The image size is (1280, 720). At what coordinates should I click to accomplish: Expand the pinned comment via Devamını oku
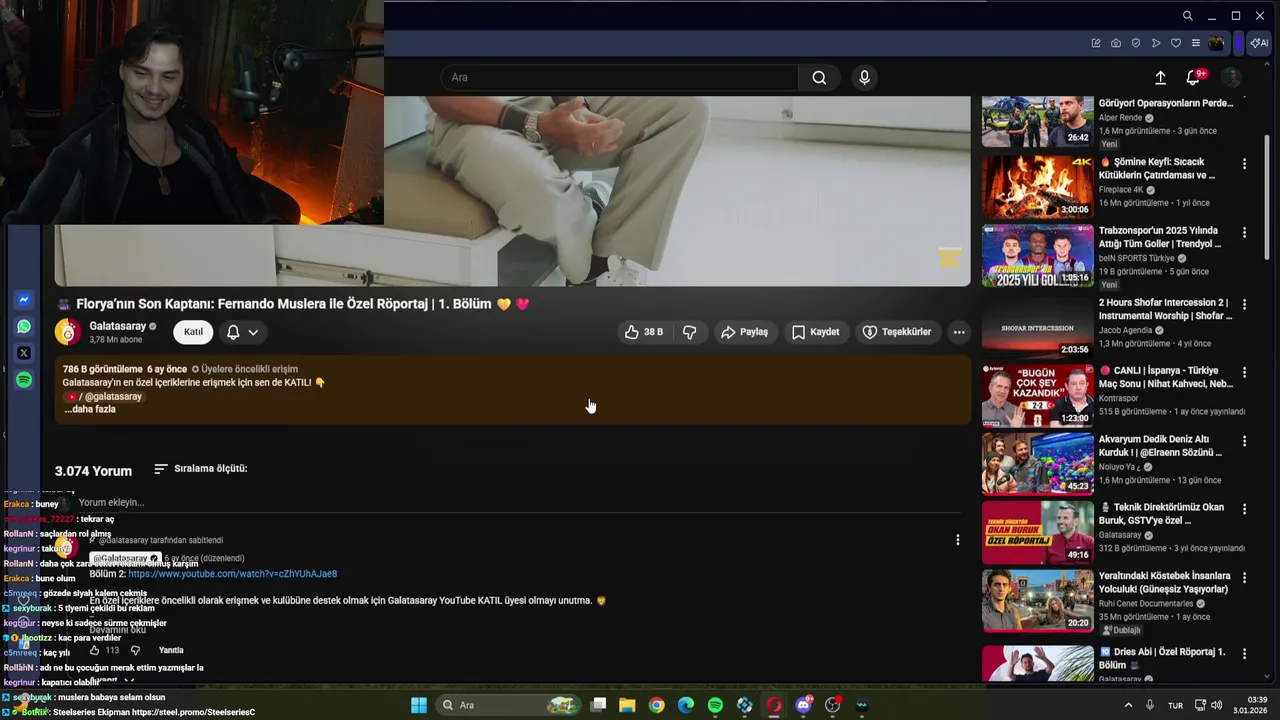pos(118,630)
